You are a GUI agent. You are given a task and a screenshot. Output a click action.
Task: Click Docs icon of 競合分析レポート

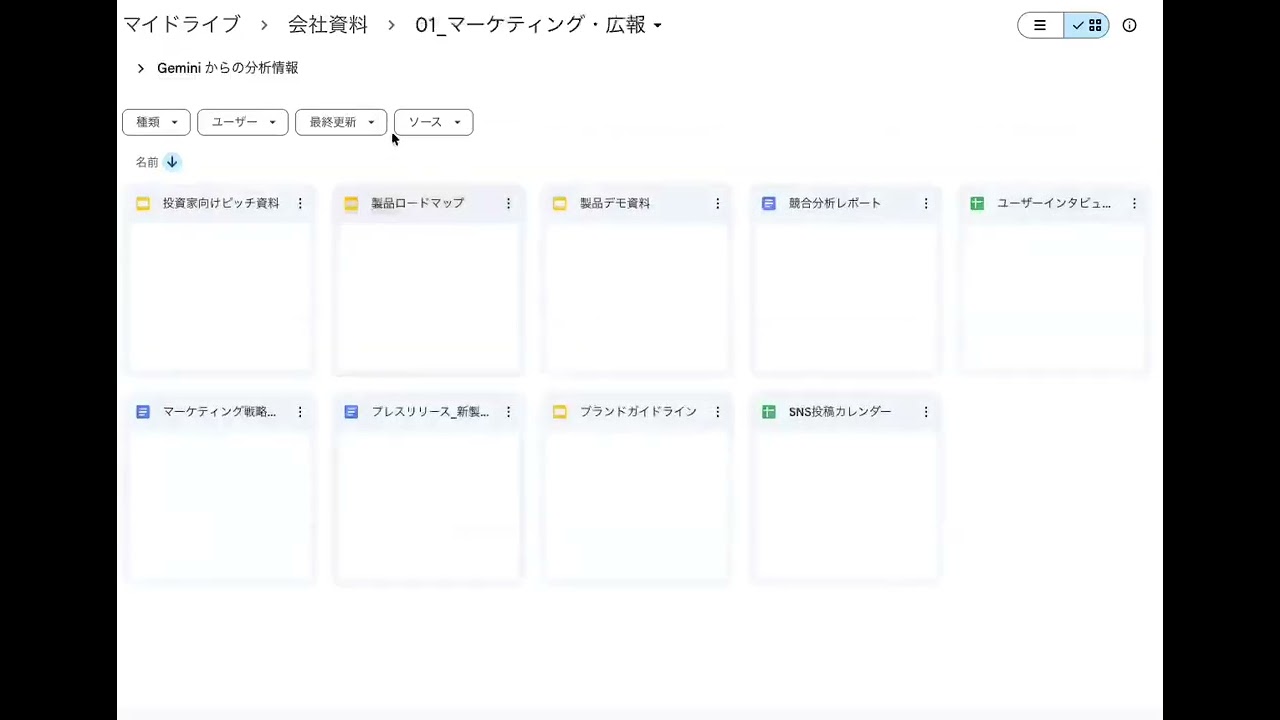[769, 203]
